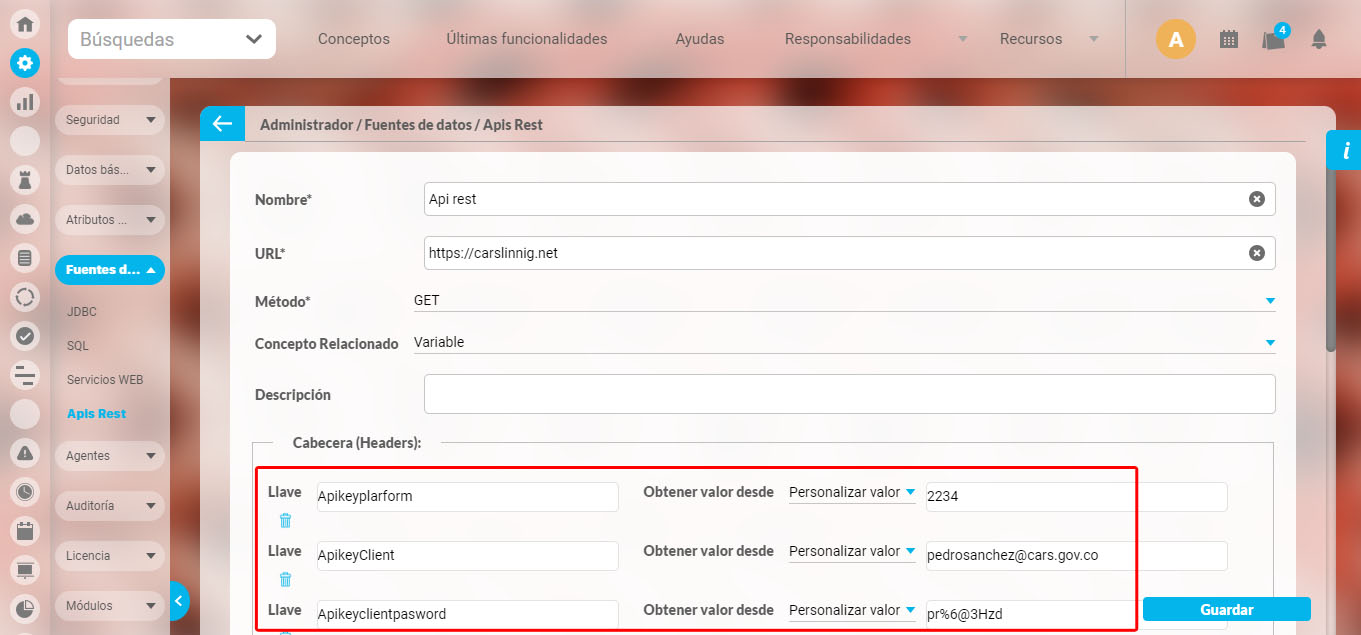Click the cloud icon in sidebar
Viewport: 1361px width, 635px height.
click(25, 219)
